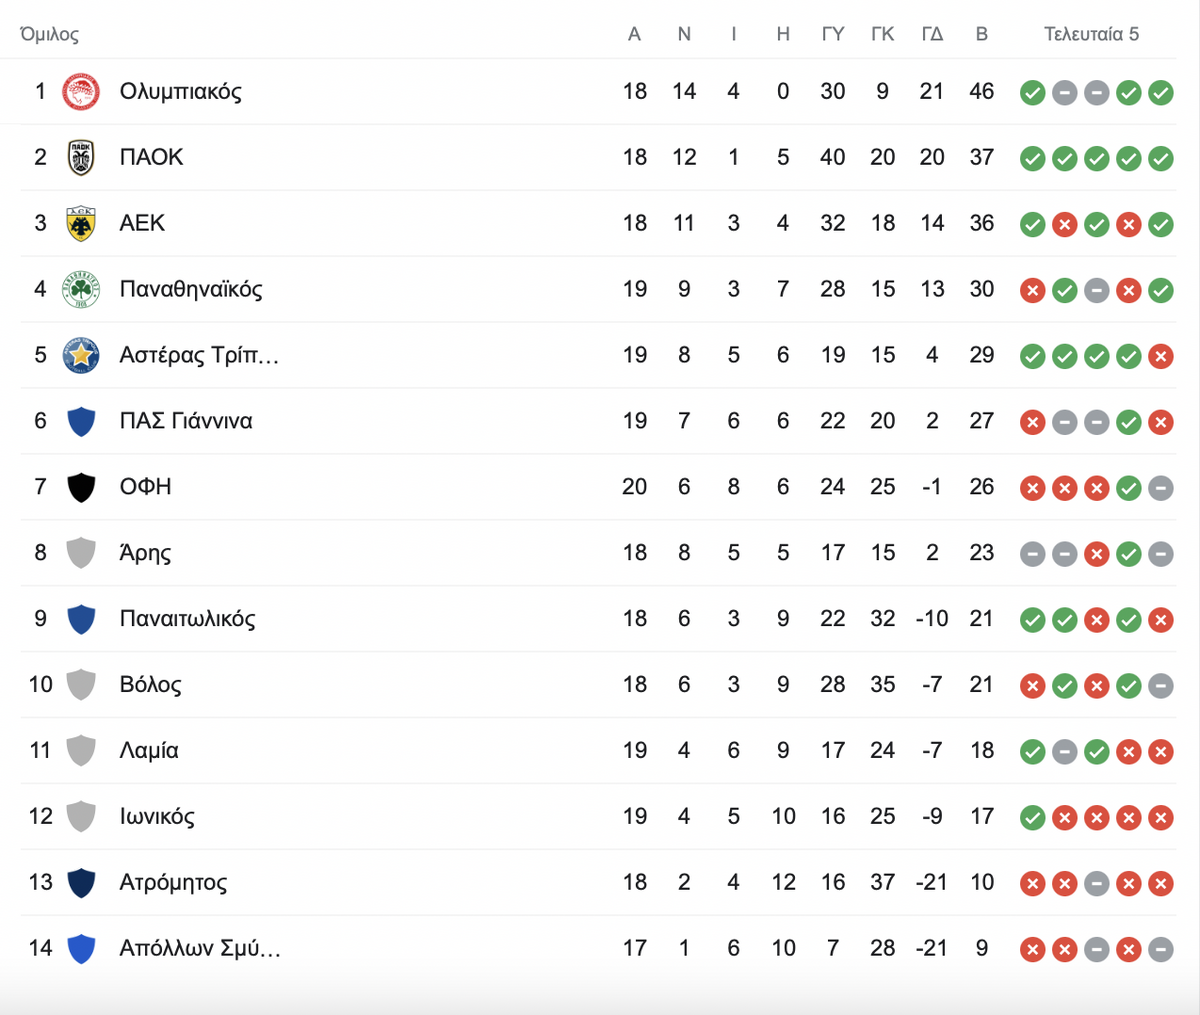Click the Αστέρας Τρίπολης star logo
Viewport: 1200px width, 1015px height.
[x=81, y=356]
